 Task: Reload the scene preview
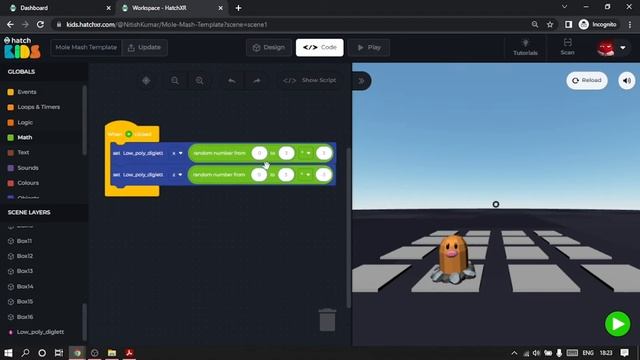coord(587,80)
